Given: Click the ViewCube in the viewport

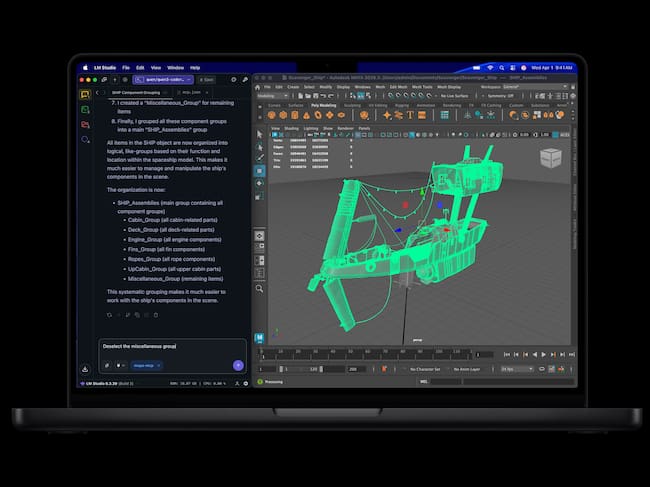Looking at the screenshot, I should 551,157.
